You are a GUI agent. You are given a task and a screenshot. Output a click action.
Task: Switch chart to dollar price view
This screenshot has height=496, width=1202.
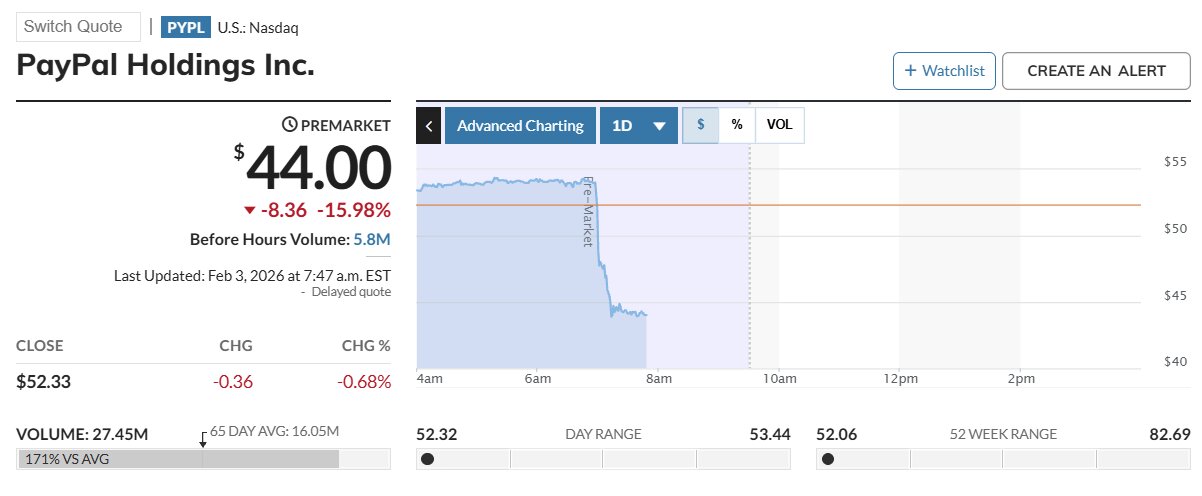(700, 126)
